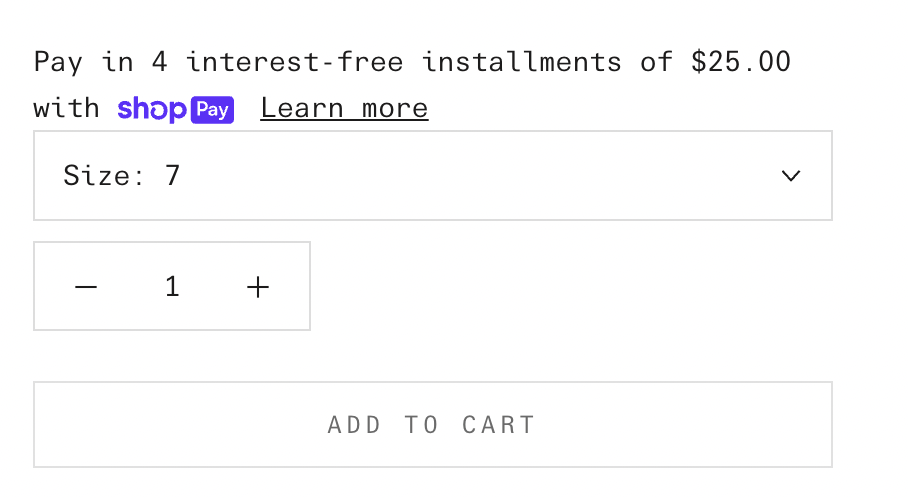
Task: Click the chevron arrow in Size selector
Action: (790, 176)
